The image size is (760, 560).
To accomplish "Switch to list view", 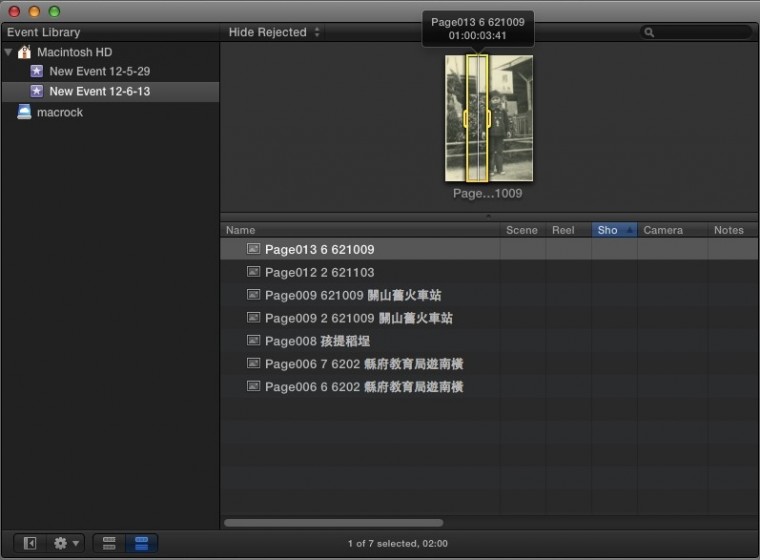I will coord(141,543).
